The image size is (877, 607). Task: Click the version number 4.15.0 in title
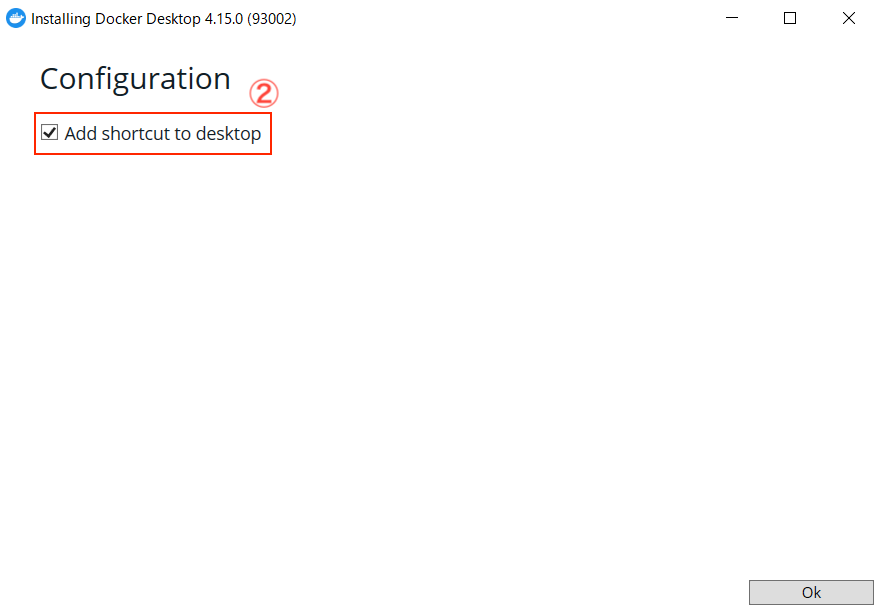click(224, 18)
